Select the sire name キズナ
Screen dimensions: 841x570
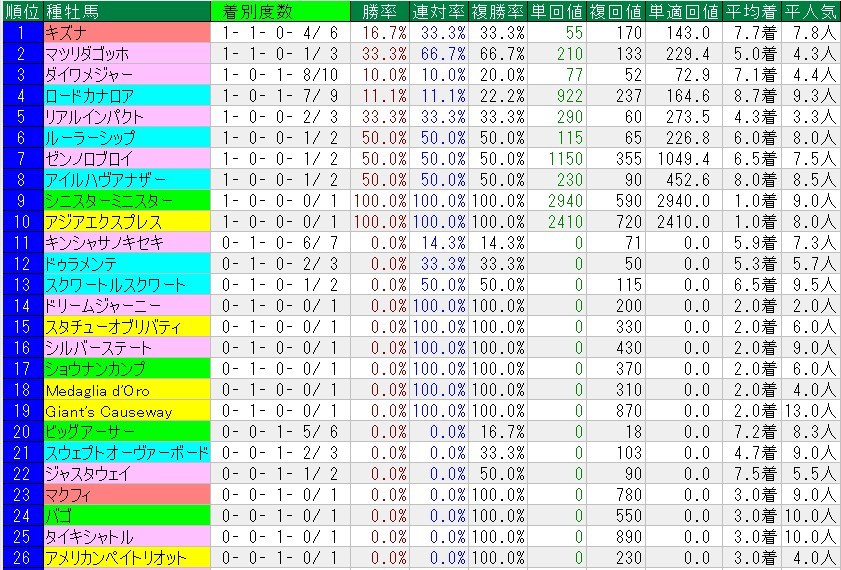point(127,33)
